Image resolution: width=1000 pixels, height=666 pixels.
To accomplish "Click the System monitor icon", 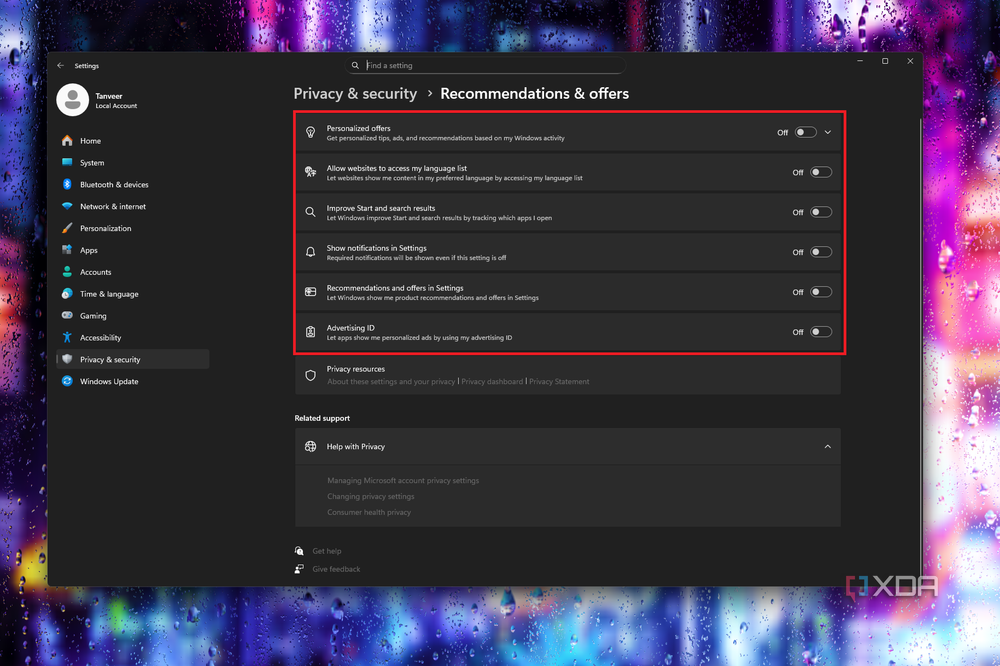I will 67,163.
